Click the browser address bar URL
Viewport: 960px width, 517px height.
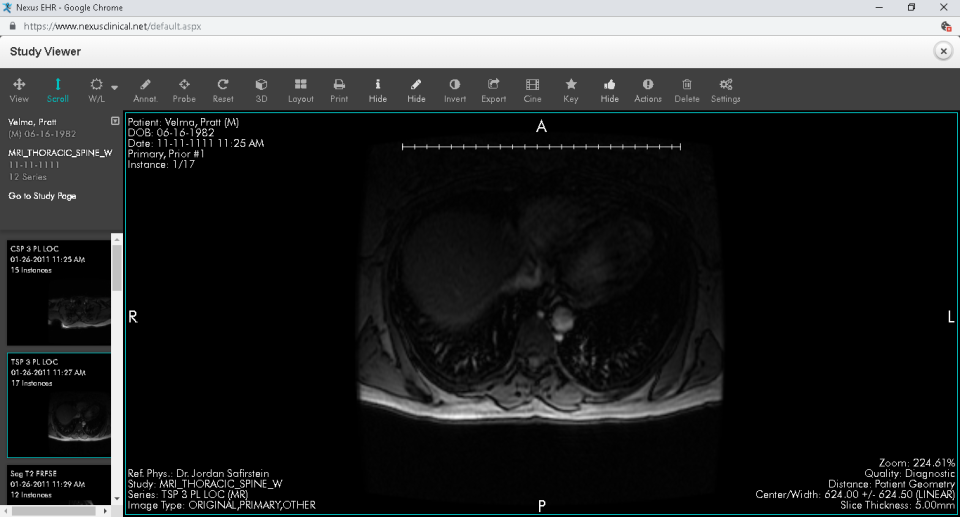coord(112,26)
